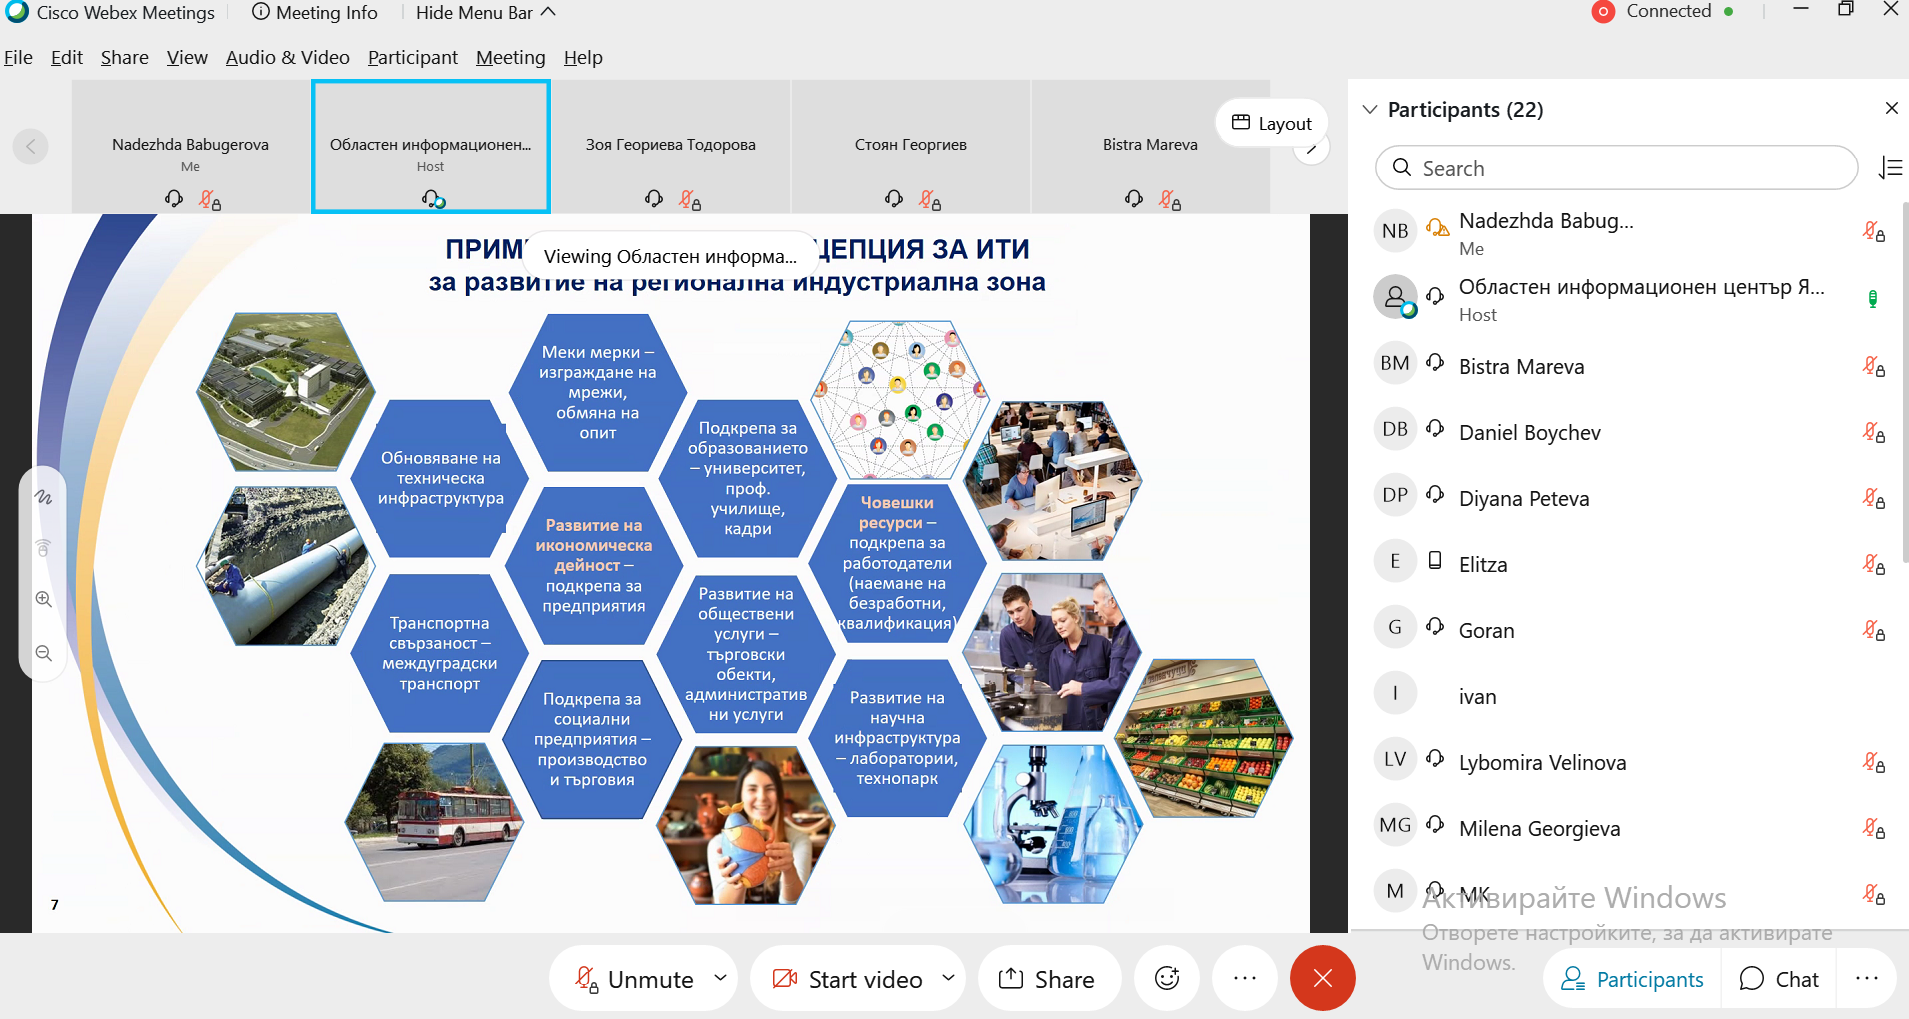The width and height of the screenshot is (1909, 1019).
Task: Open more options in meeting controls
Action: 1244,978
